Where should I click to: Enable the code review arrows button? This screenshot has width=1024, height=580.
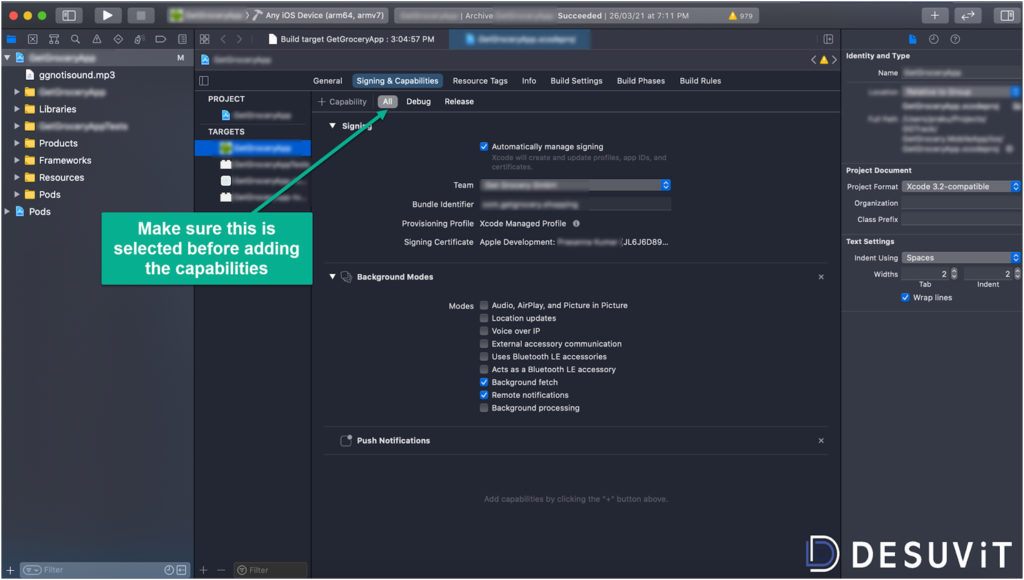pyautogui.click(x=967, y=15)
